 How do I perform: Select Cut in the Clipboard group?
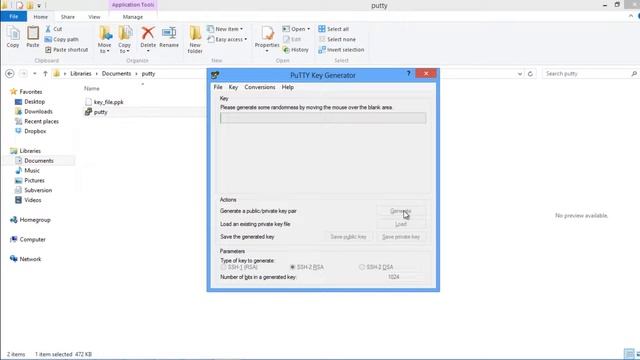click(x=53, y=29)
